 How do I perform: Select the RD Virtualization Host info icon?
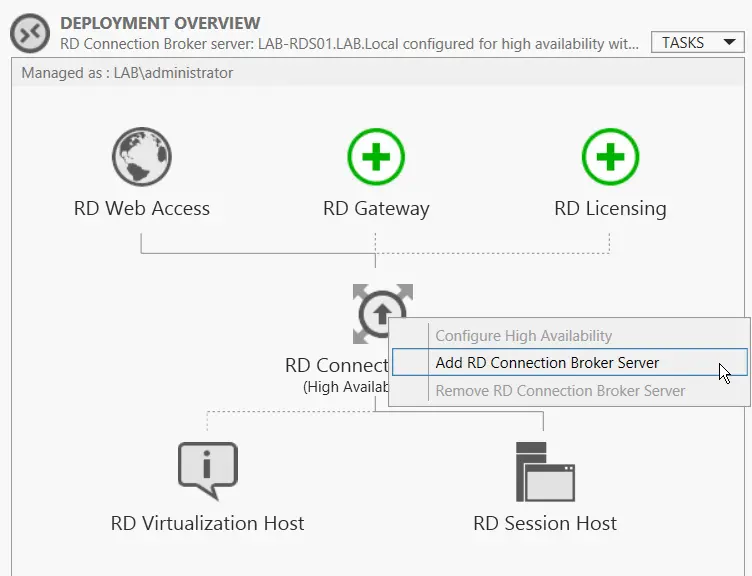click(208, 470)
